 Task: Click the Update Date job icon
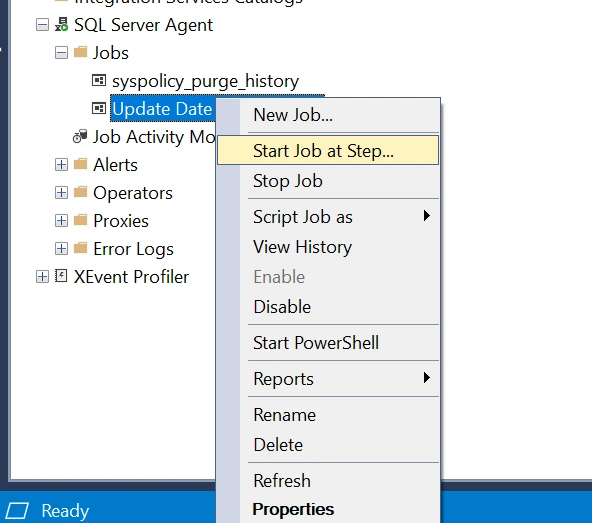tap(99, 108)
